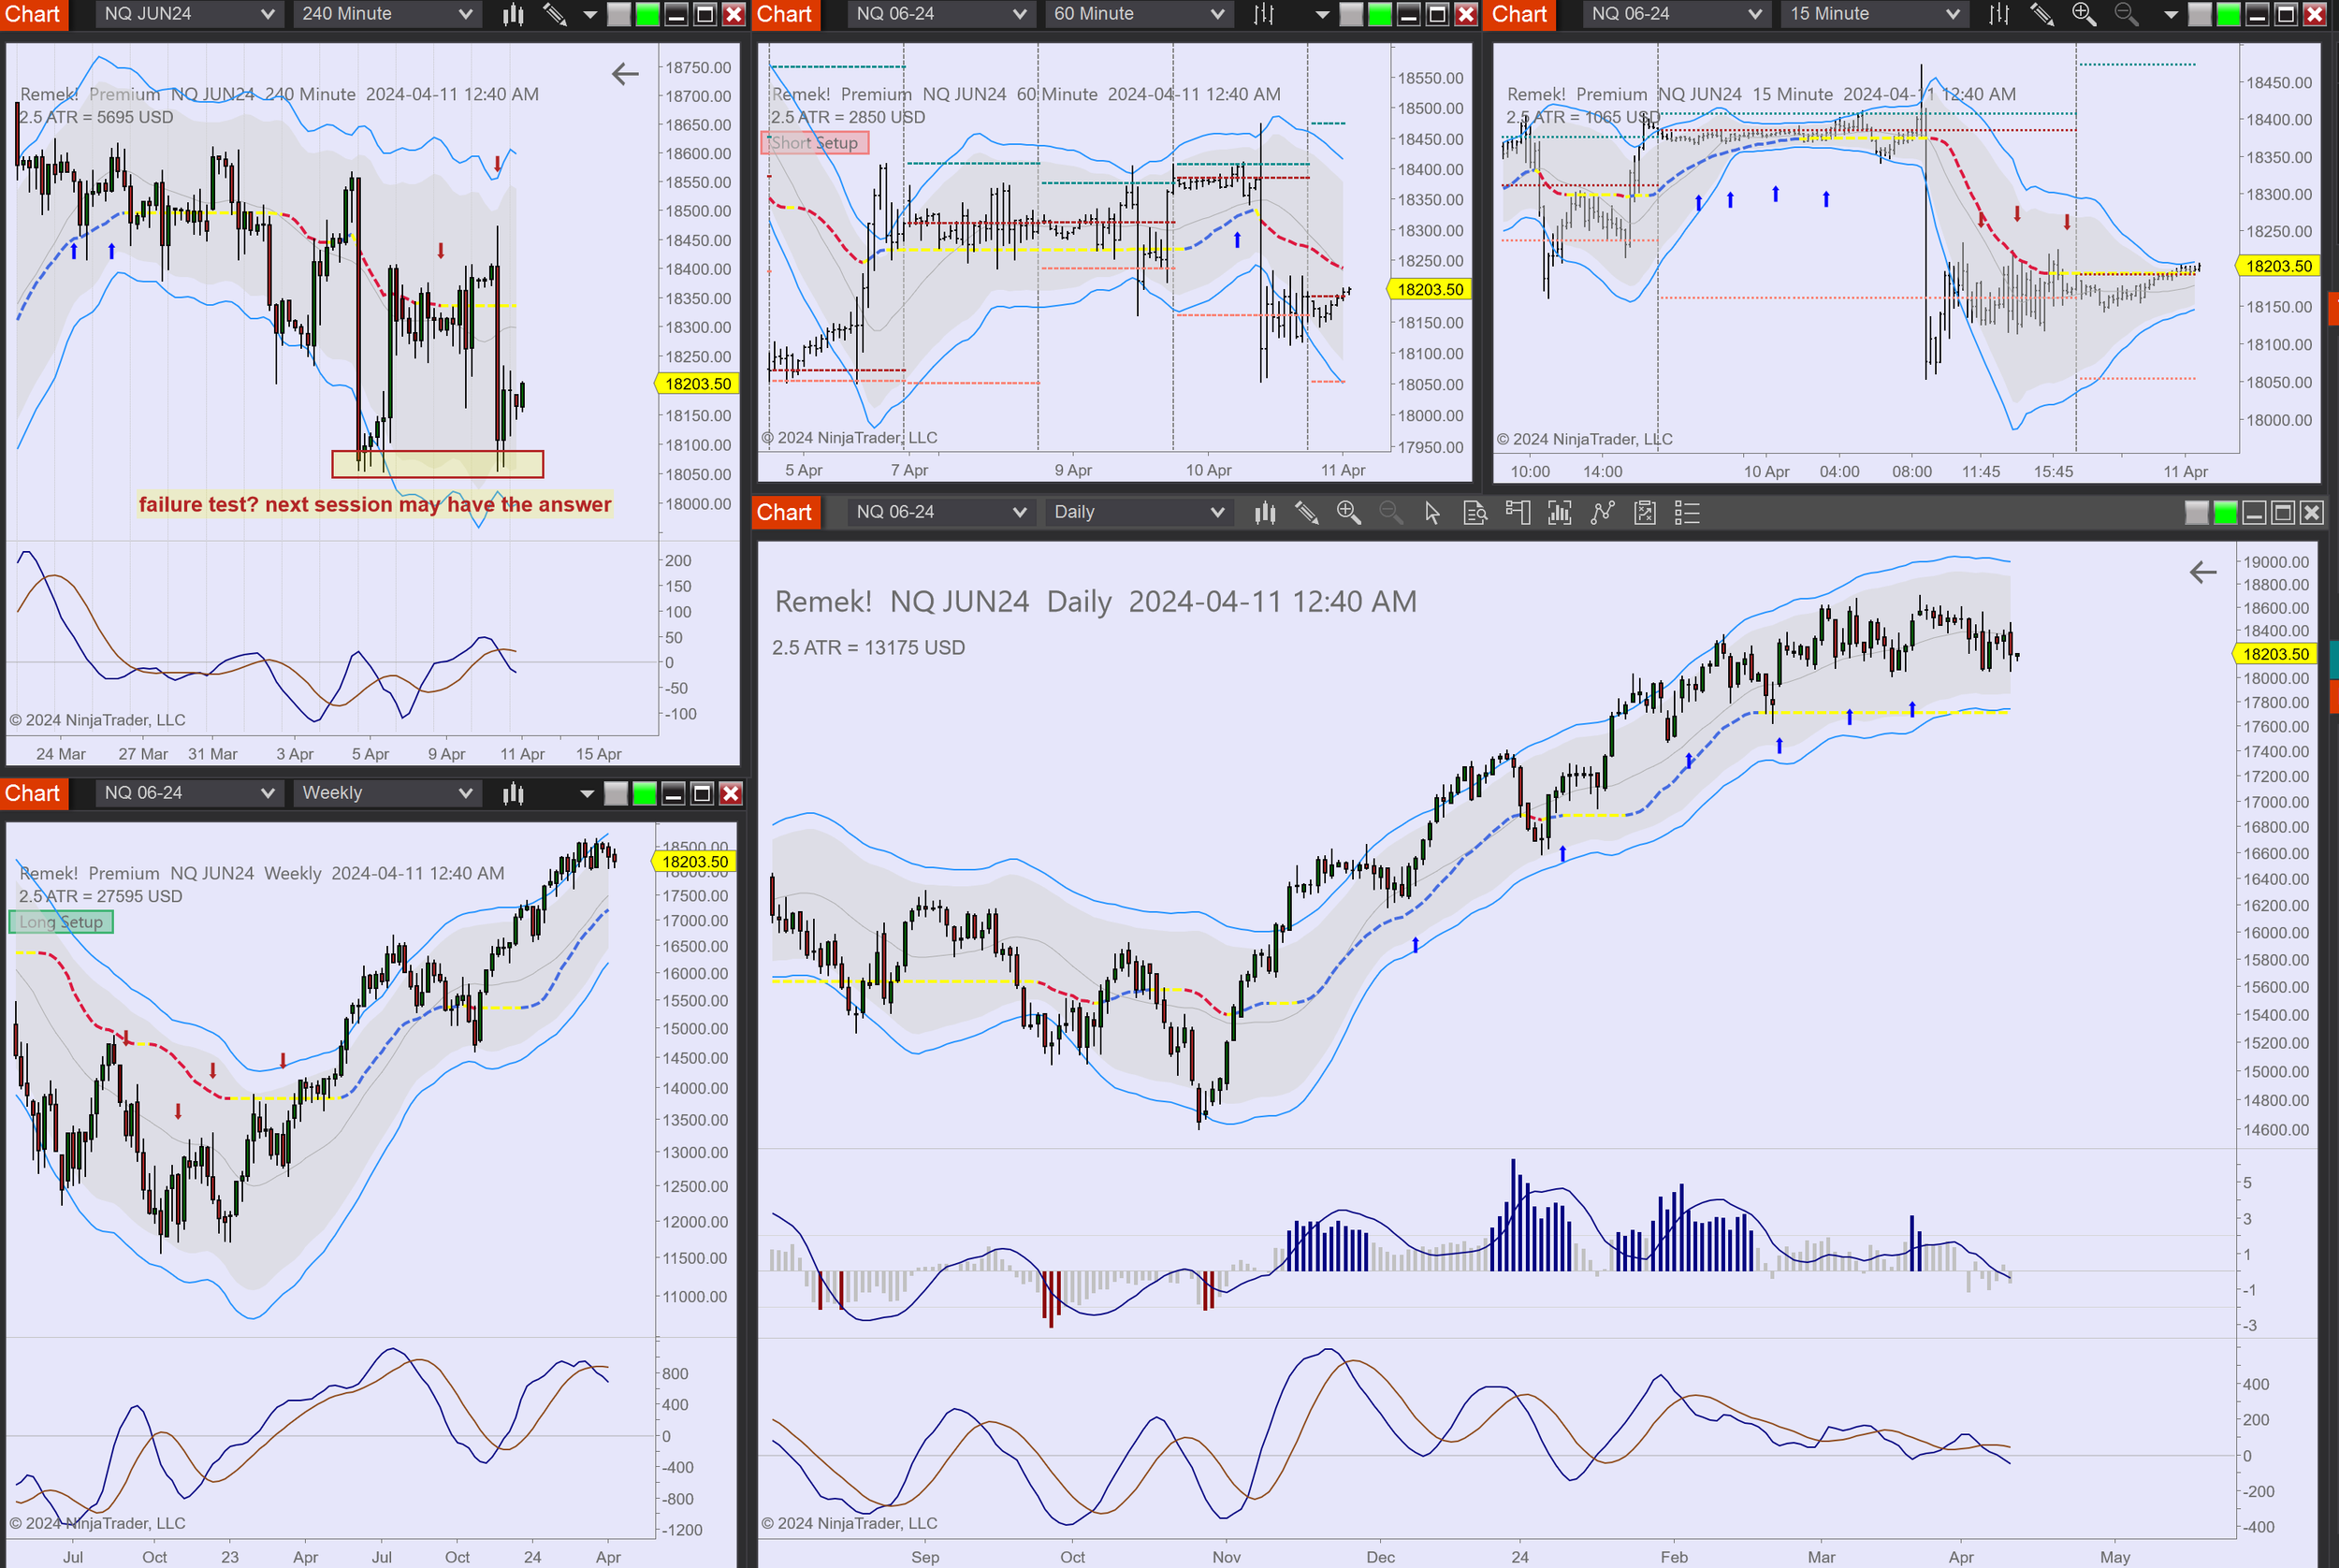
Task: Select drawing tools pencil in Daily chart
Action: [x=1306, y=513]
